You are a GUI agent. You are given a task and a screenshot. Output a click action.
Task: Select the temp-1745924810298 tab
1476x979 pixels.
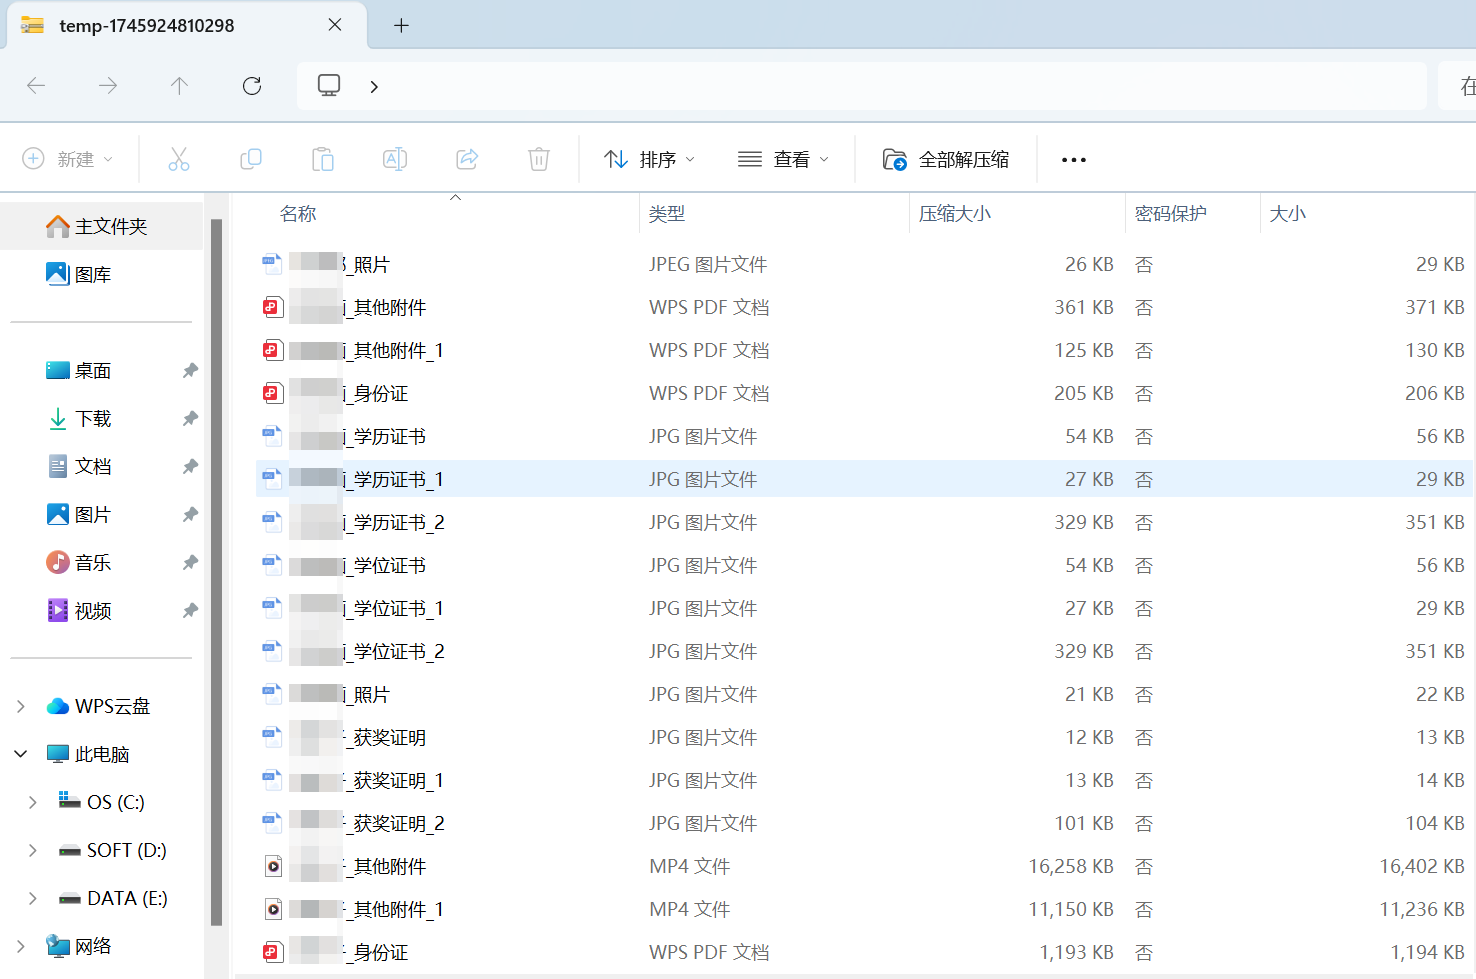click(x=186, y=26)
